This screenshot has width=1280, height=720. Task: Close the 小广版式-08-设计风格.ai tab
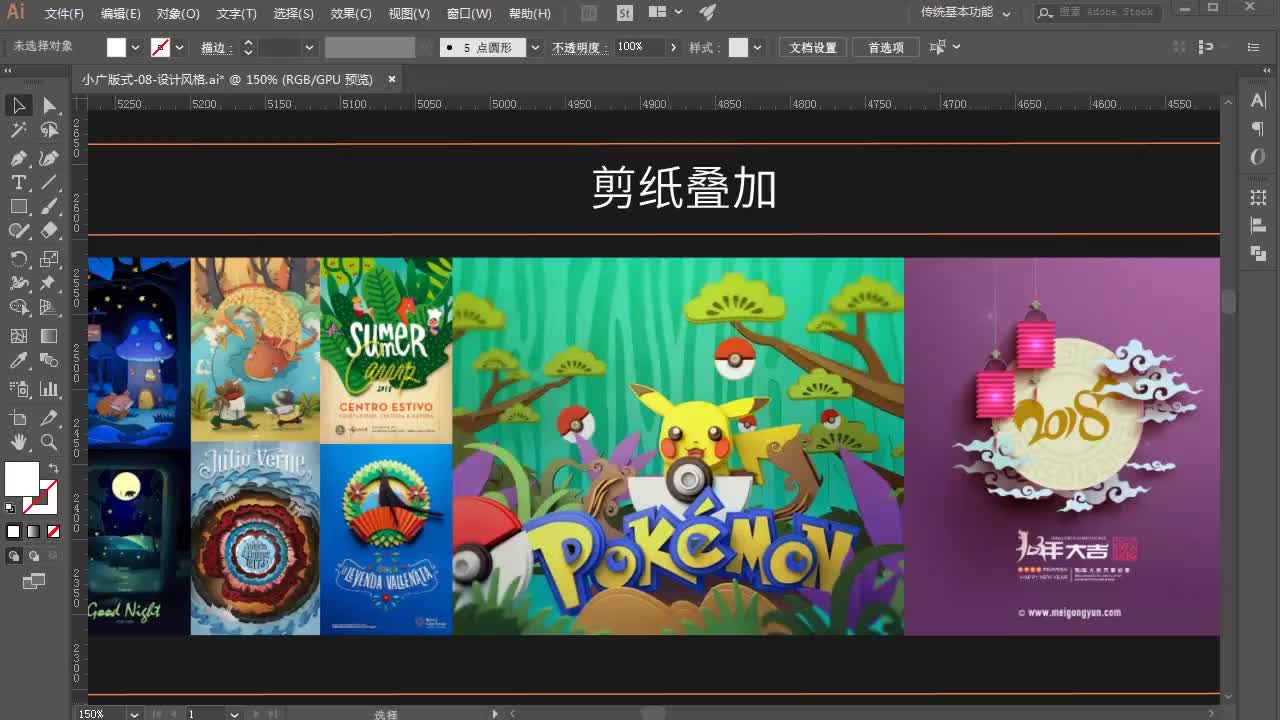point(392,79)
